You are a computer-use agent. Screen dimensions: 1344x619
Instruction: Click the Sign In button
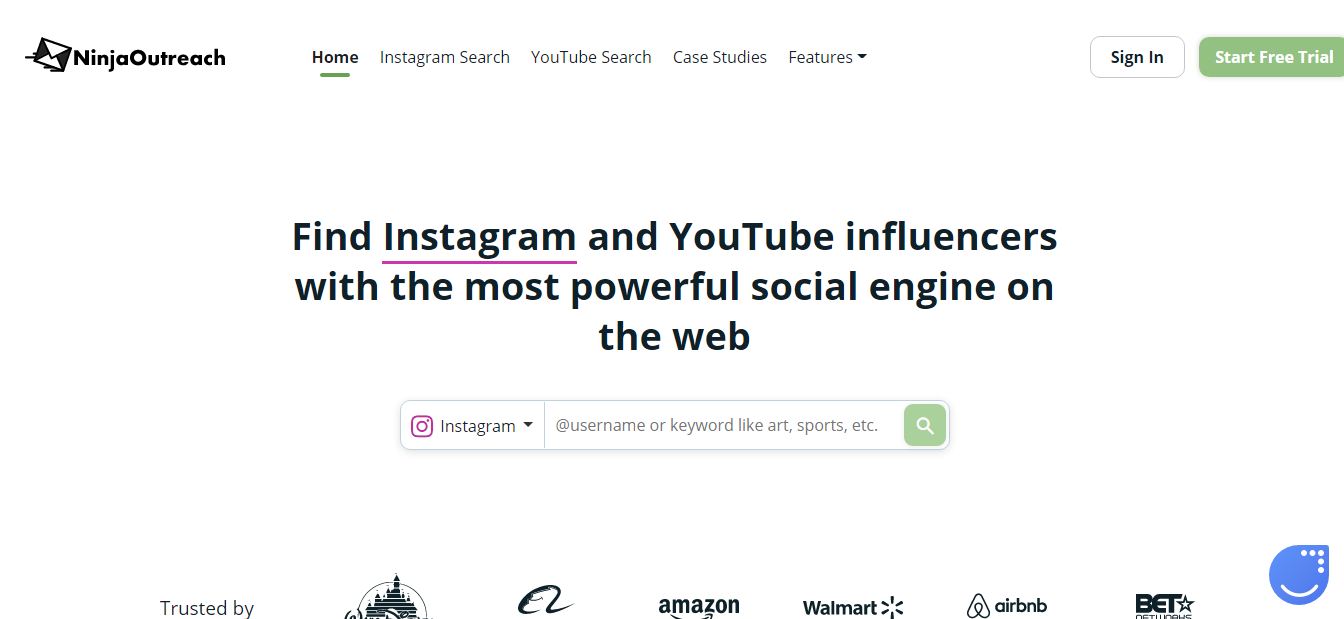click(1137, 57)
